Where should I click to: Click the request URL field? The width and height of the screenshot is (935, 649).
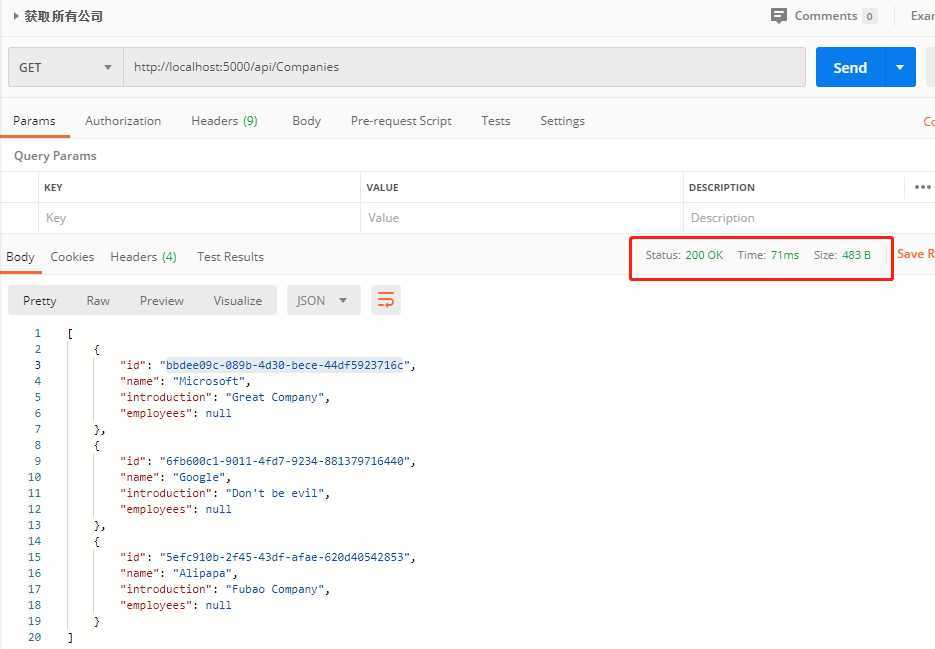point(465,67)
